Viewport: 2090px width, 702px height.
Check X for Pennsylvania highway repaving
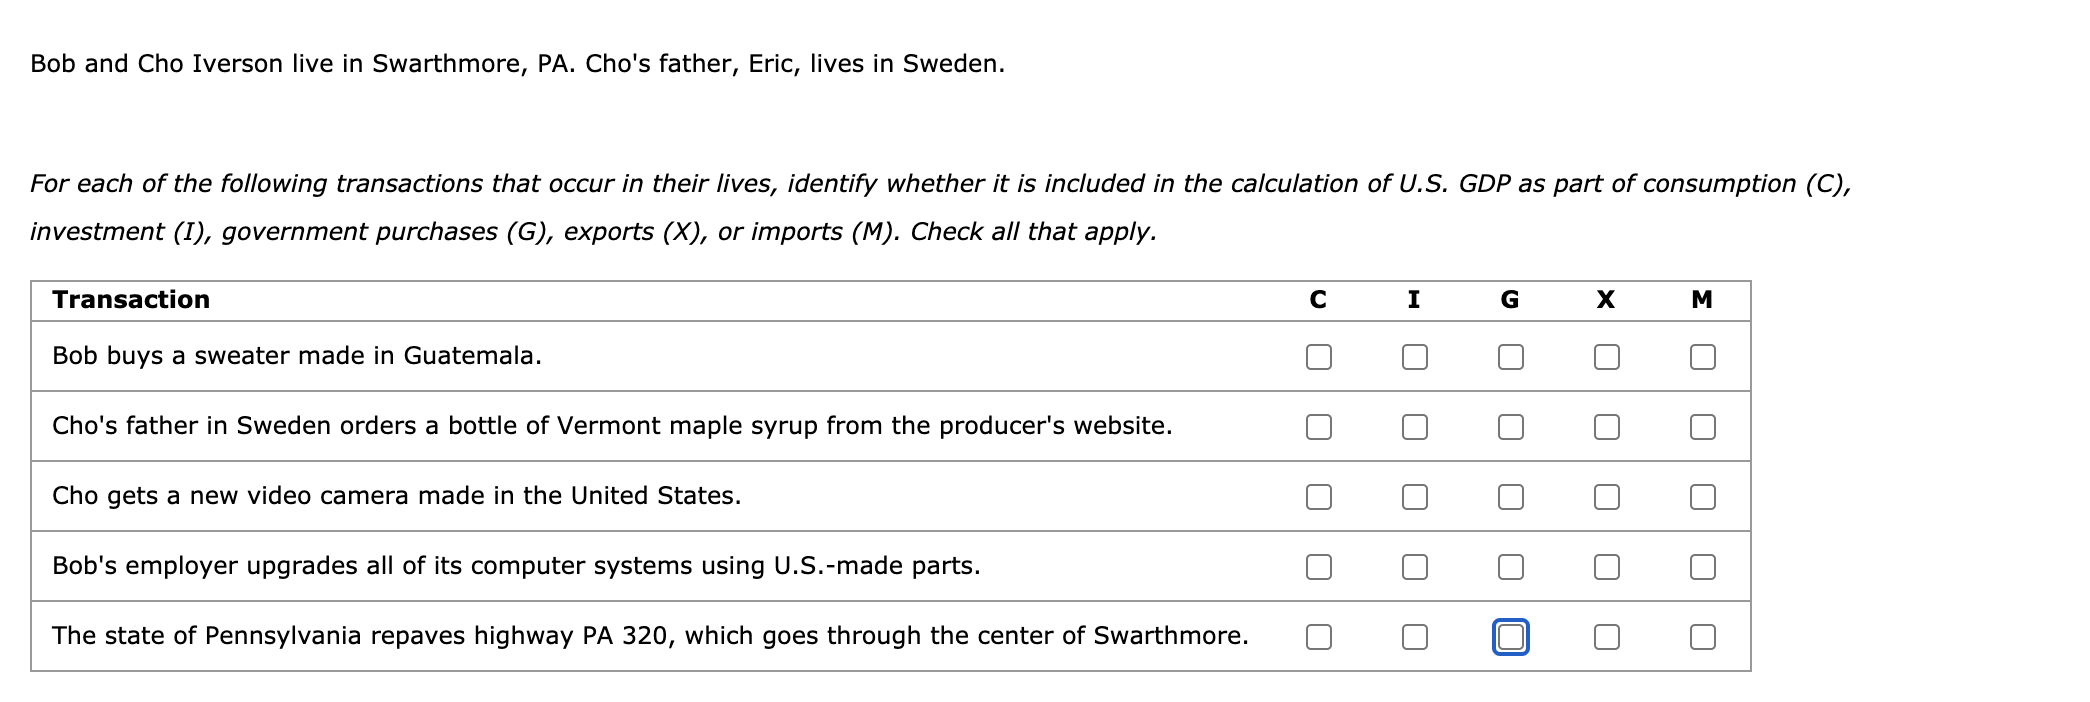tap(1606, 637)
